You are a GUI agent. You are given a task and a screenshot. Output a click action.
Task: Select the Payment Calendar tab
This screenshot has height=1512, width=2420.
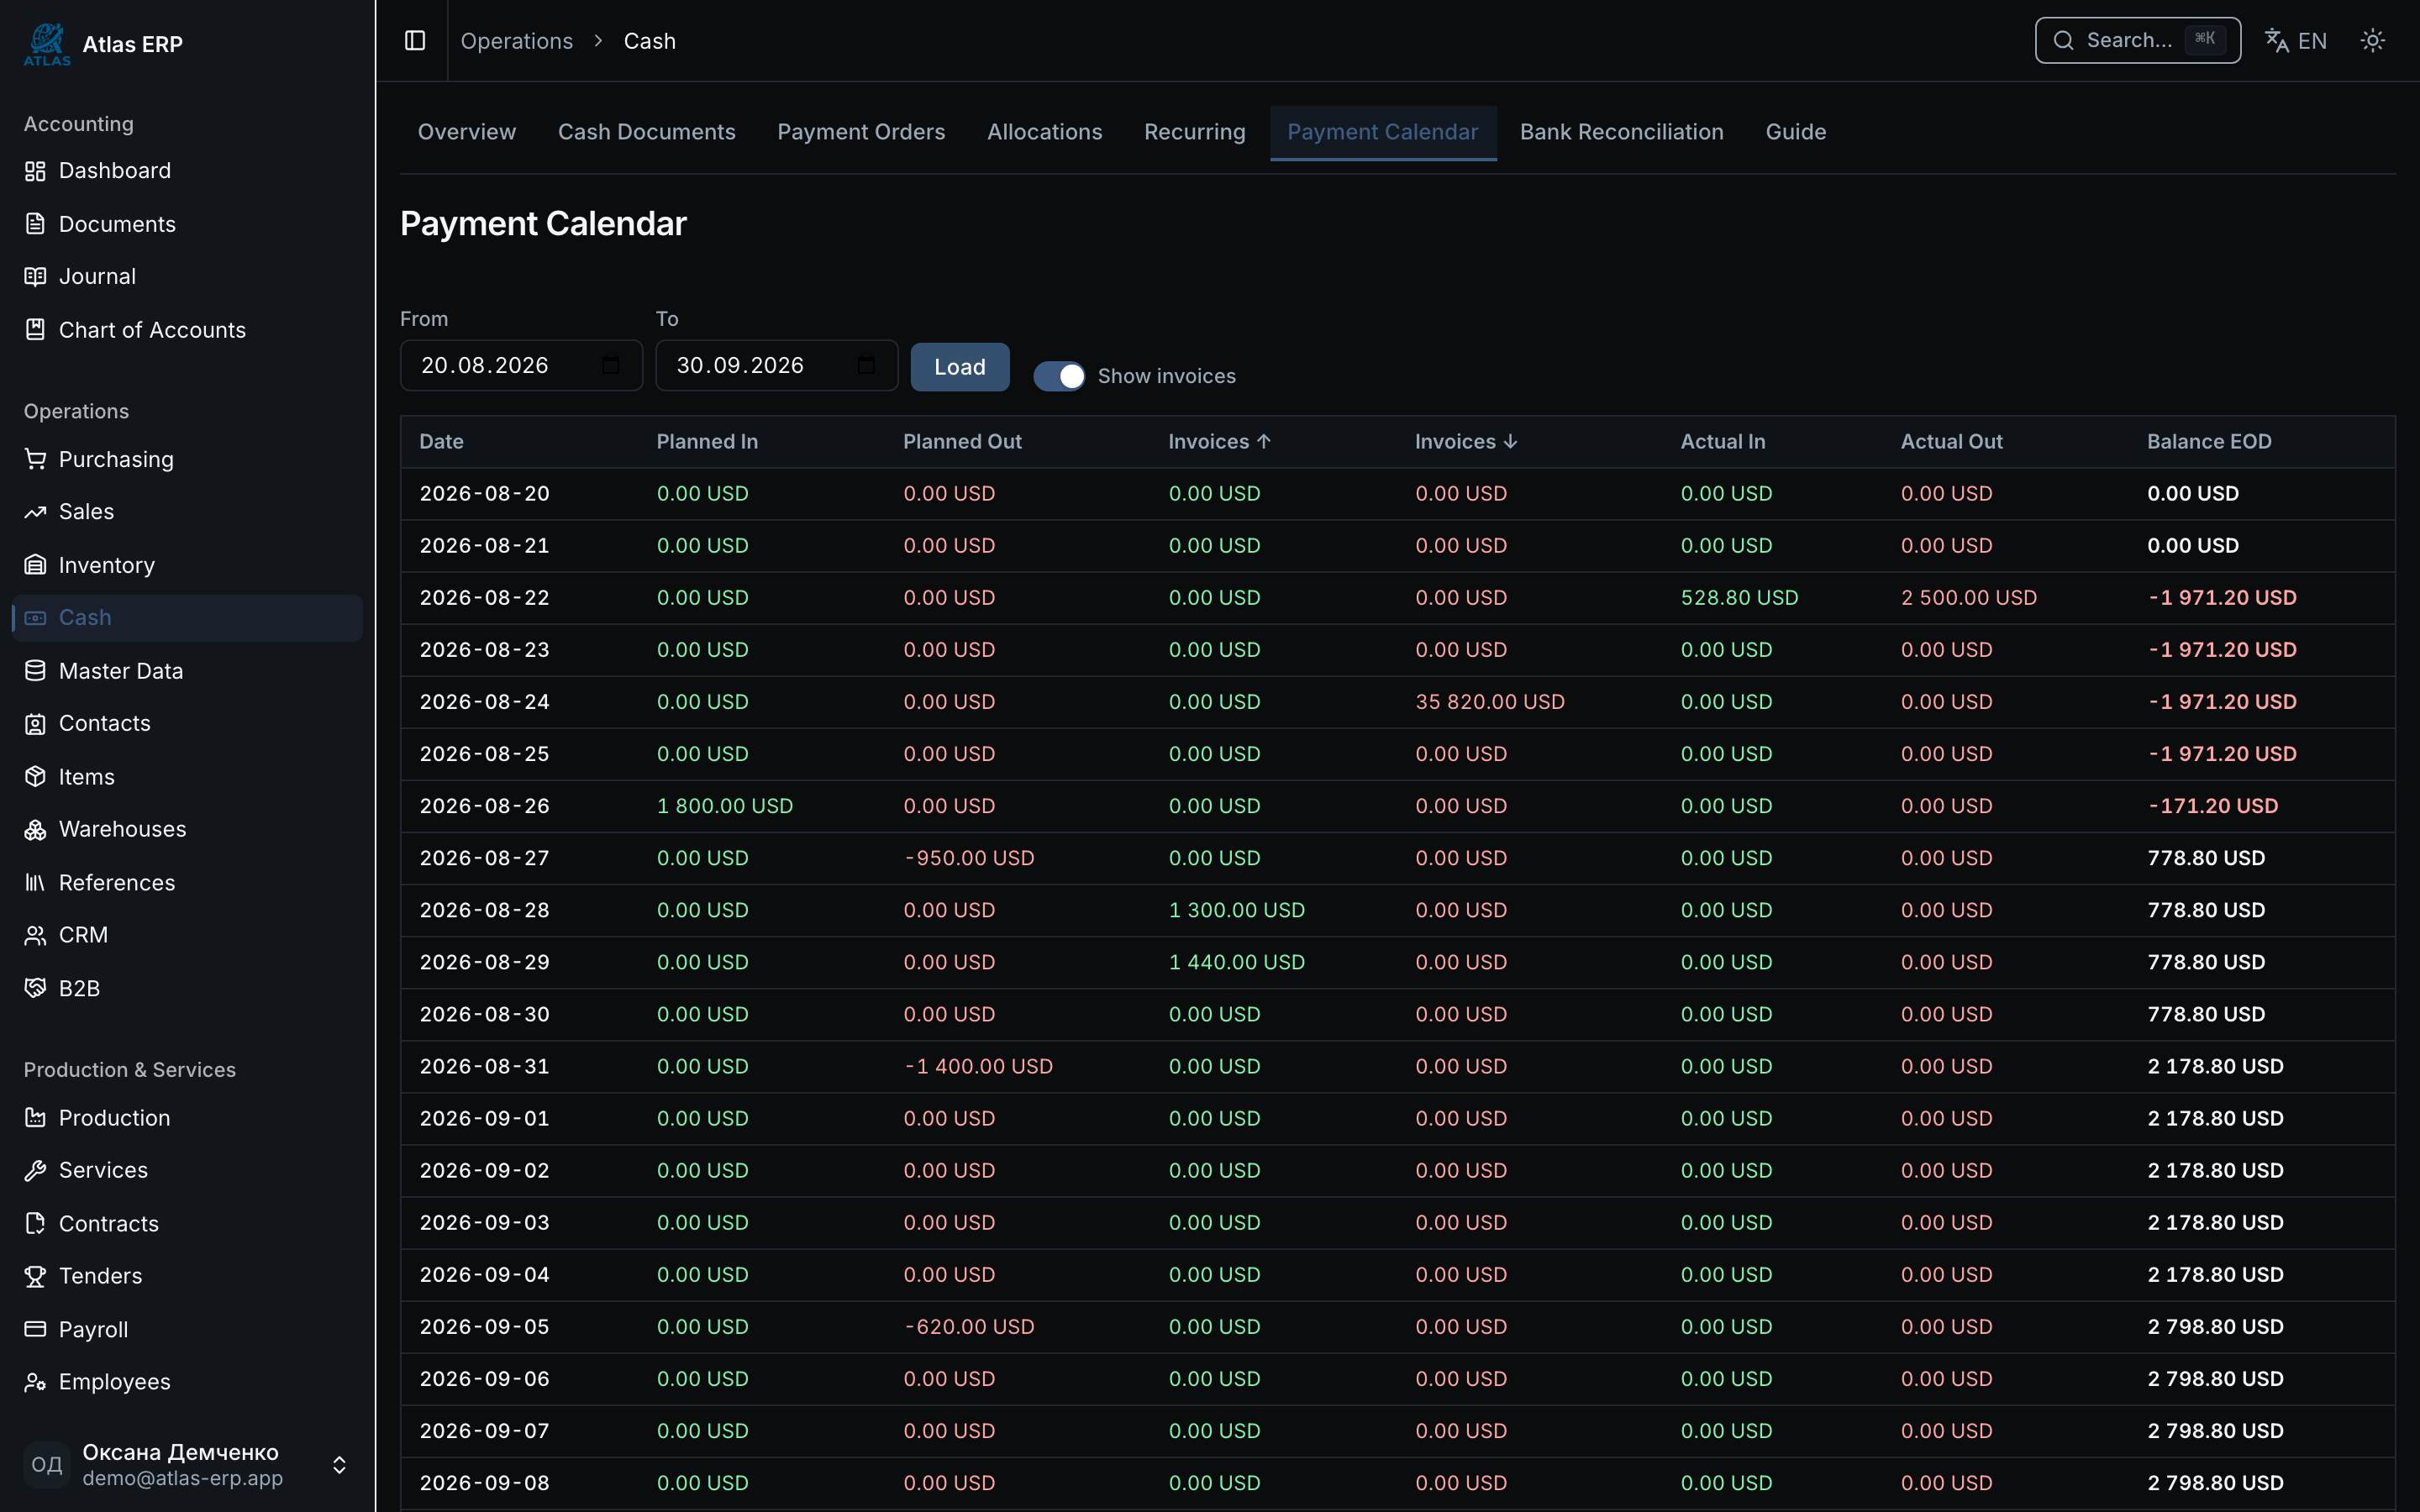(1383, 132)
